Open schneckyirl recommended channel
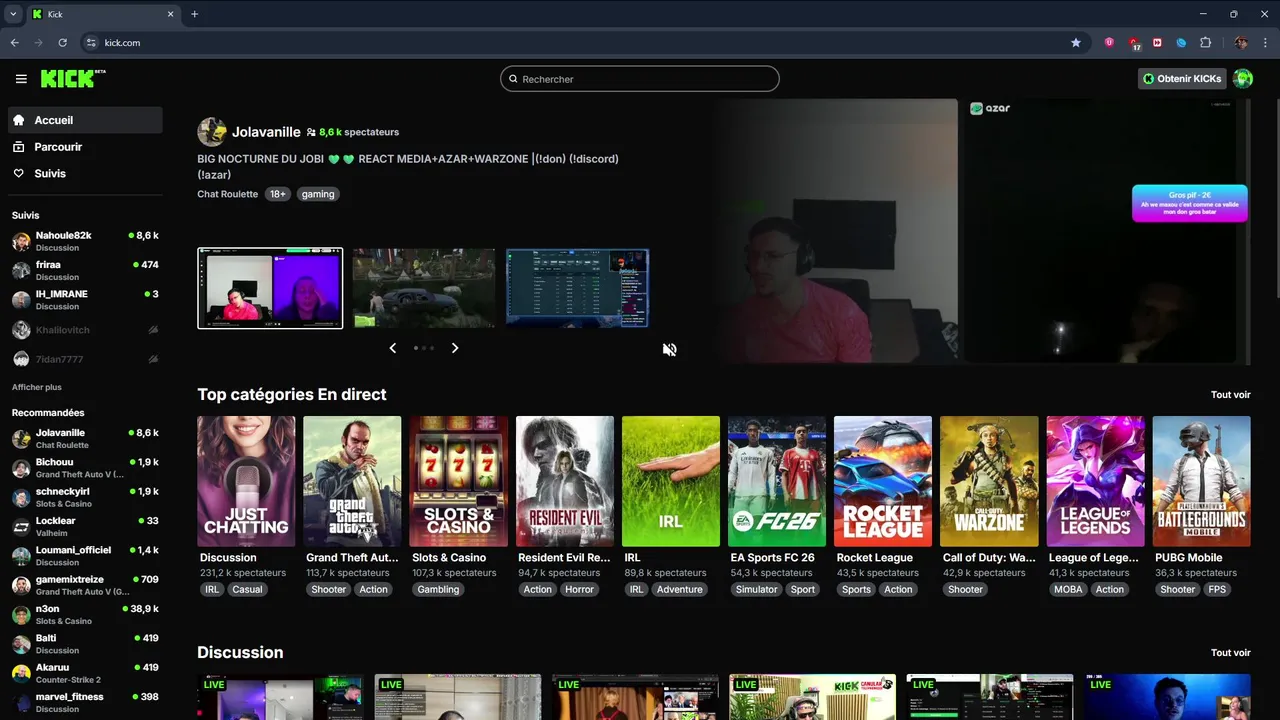This screenshot has width=1280, height=720. 85,497
